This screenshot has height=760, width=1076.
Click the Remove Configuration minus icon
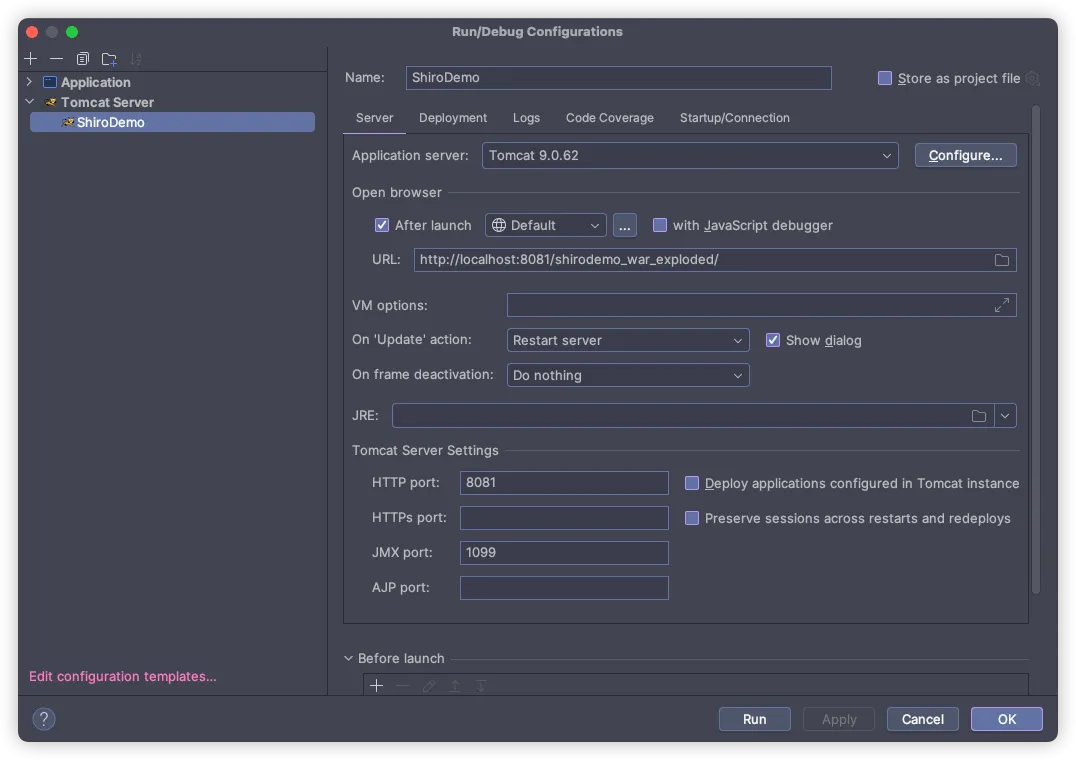pos(56,59)
